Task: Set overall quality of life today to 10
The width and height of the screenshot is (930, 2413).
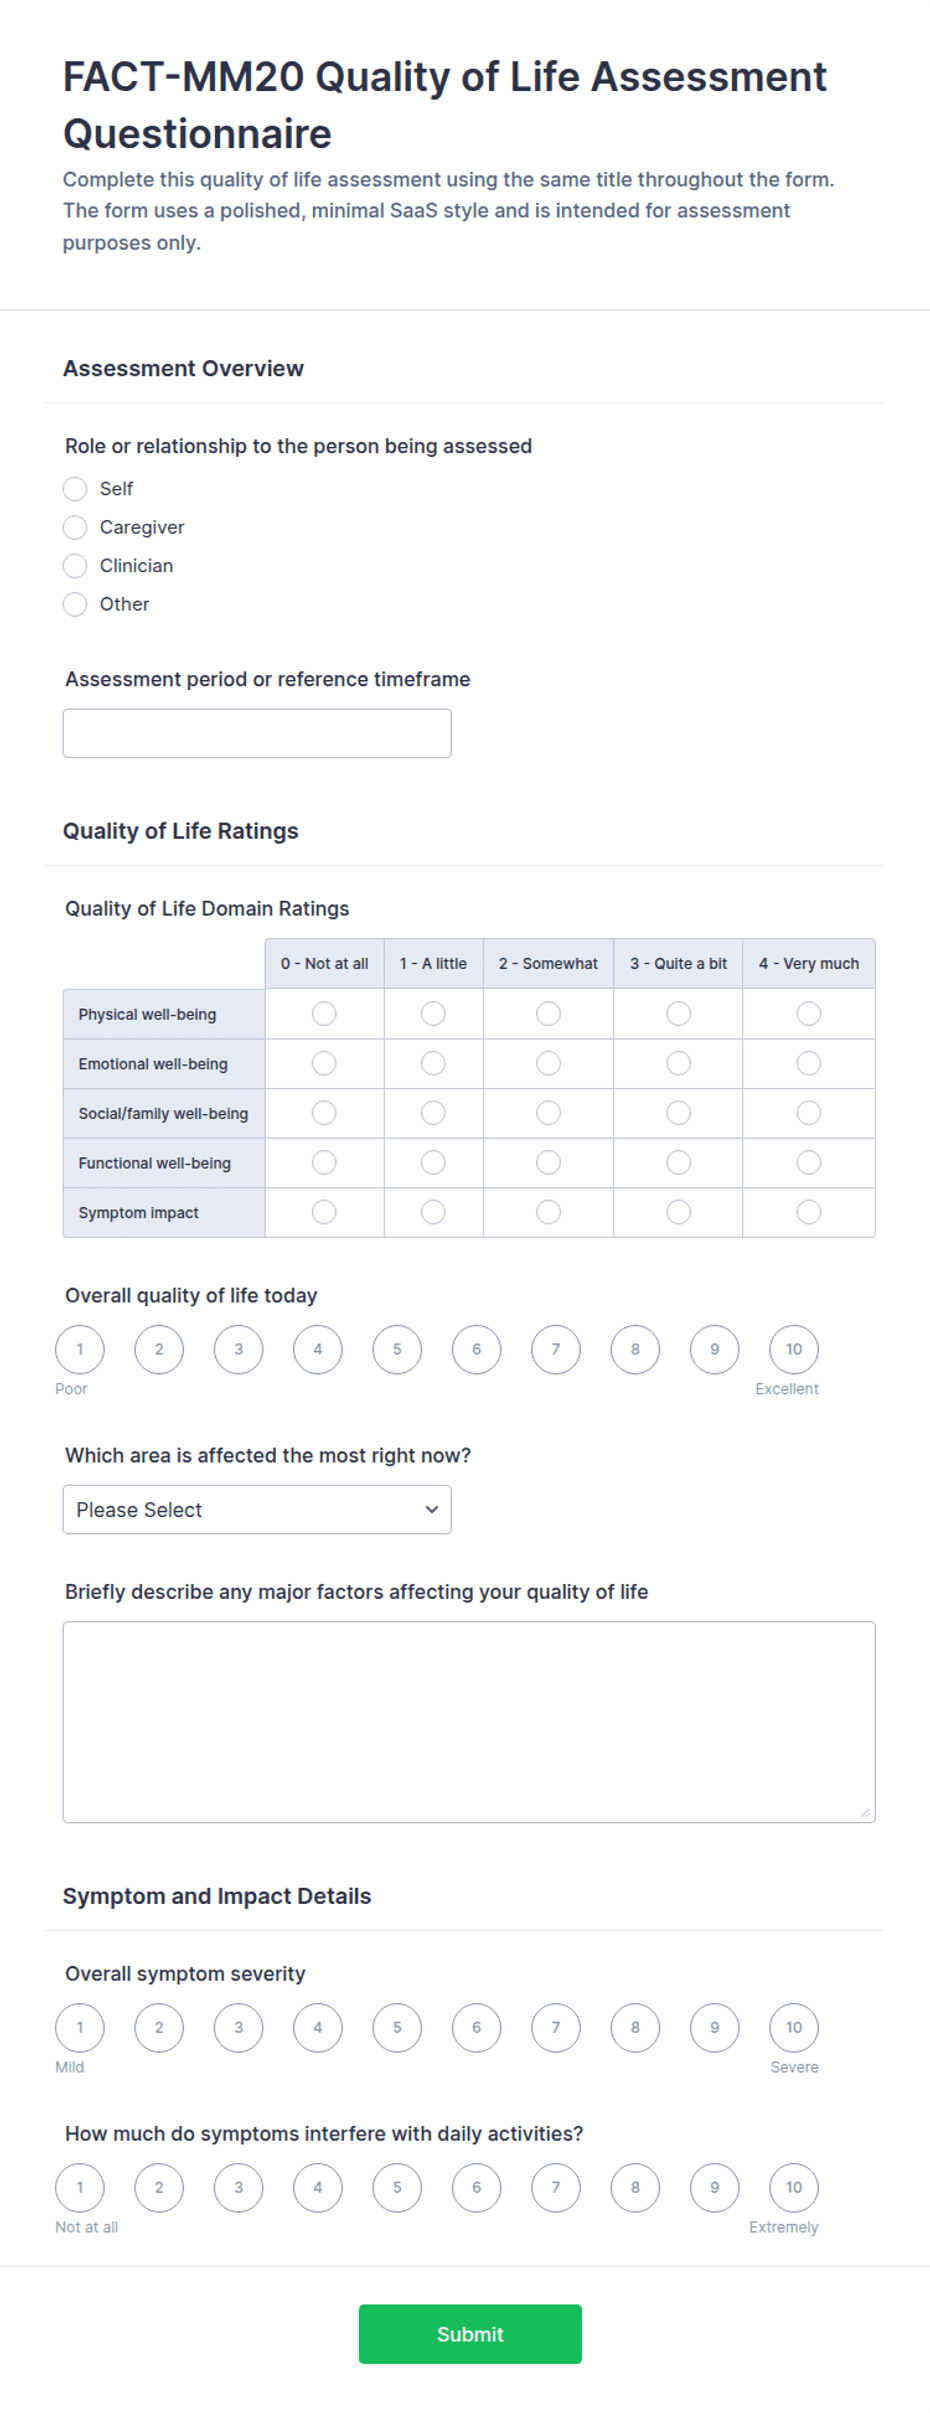Action: [794, 1349]
